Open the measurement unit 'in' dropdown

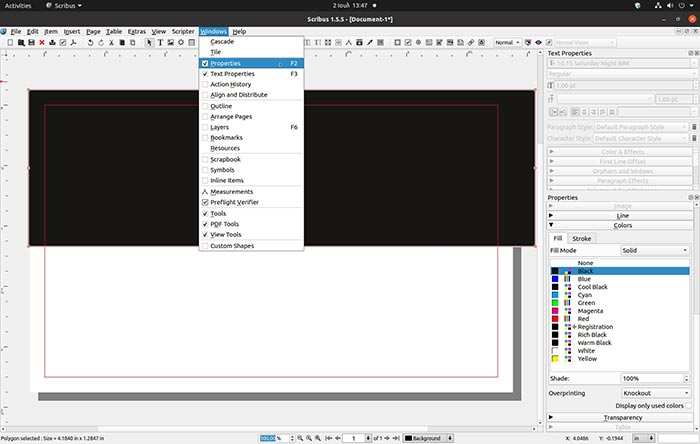[643, 438]
